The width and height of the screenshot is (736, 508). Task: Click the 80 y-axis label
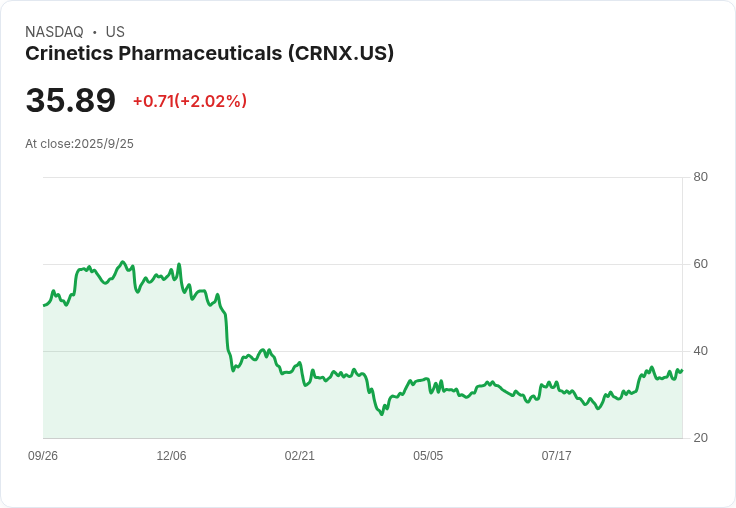700,177
